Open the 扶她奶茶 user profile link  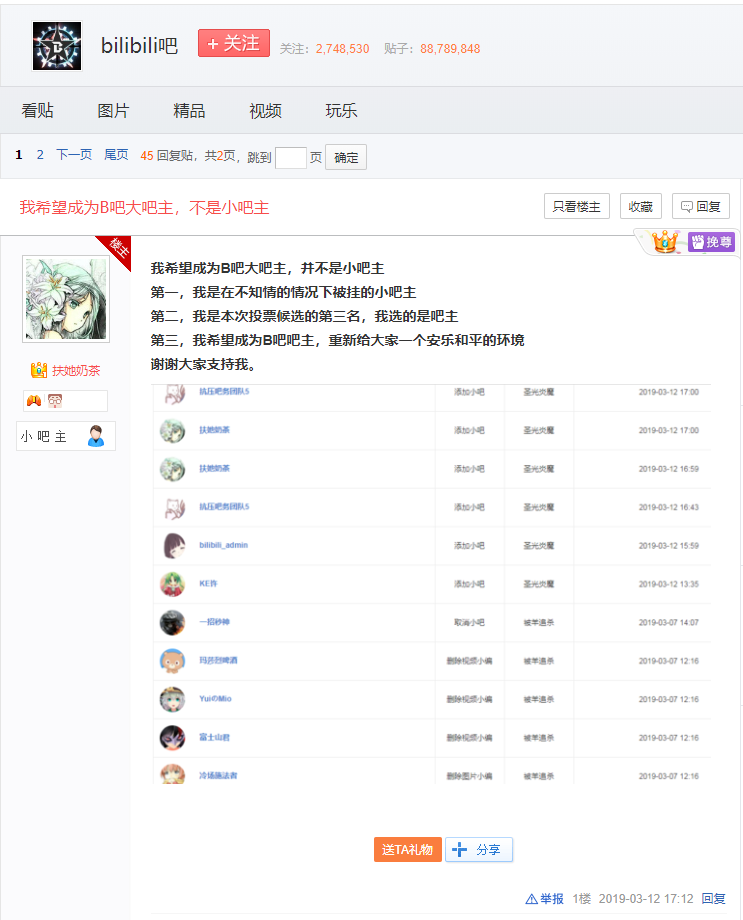[x=75, y=370]
